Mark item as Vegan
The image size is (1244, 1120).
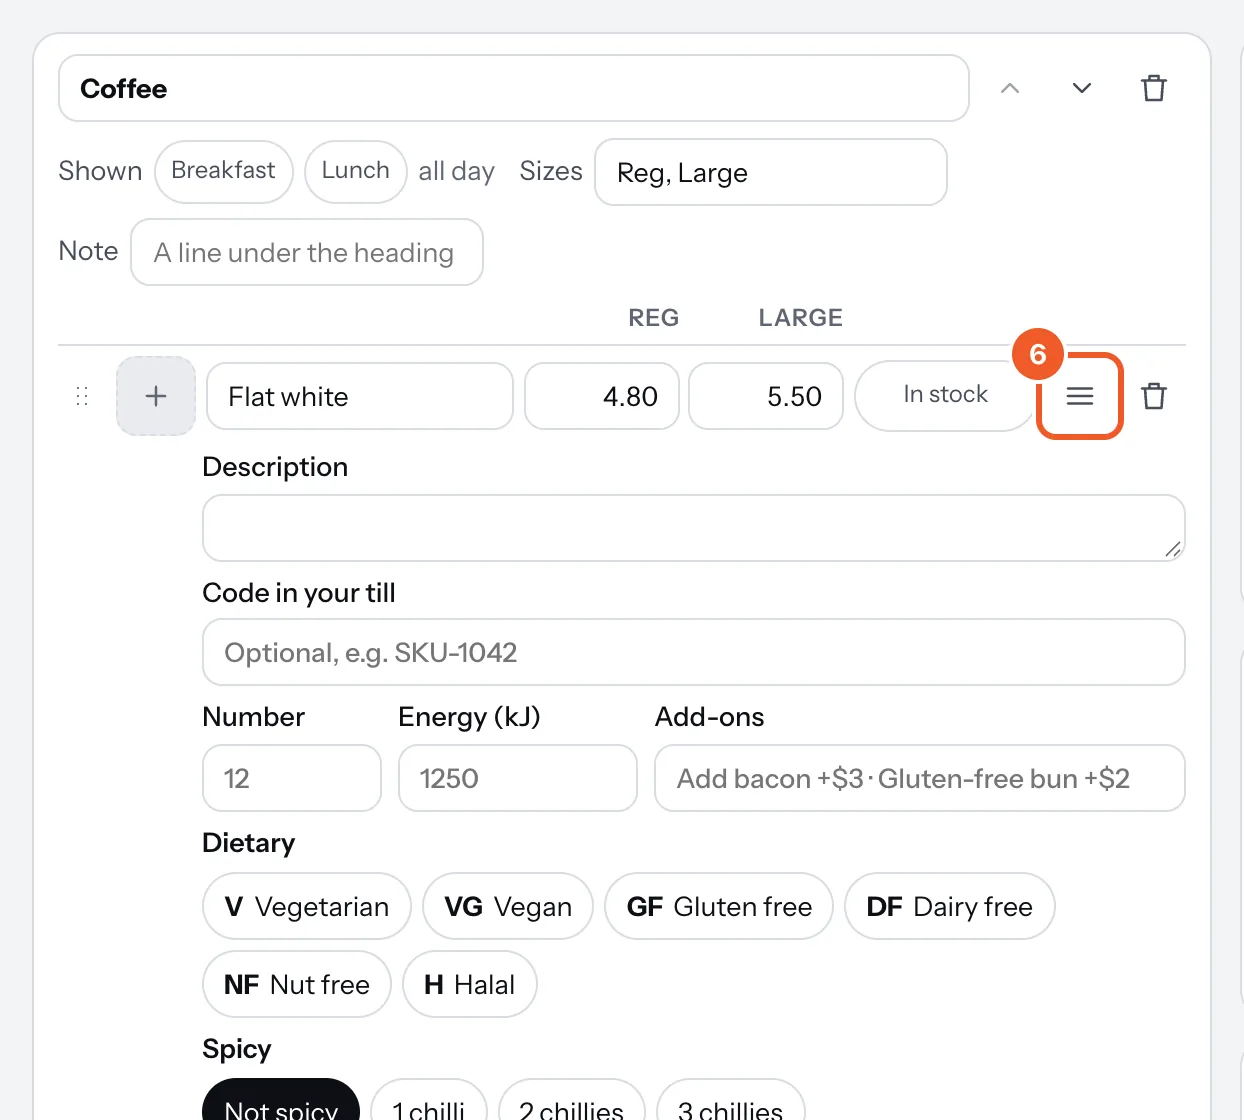click(x=508, y=906)
